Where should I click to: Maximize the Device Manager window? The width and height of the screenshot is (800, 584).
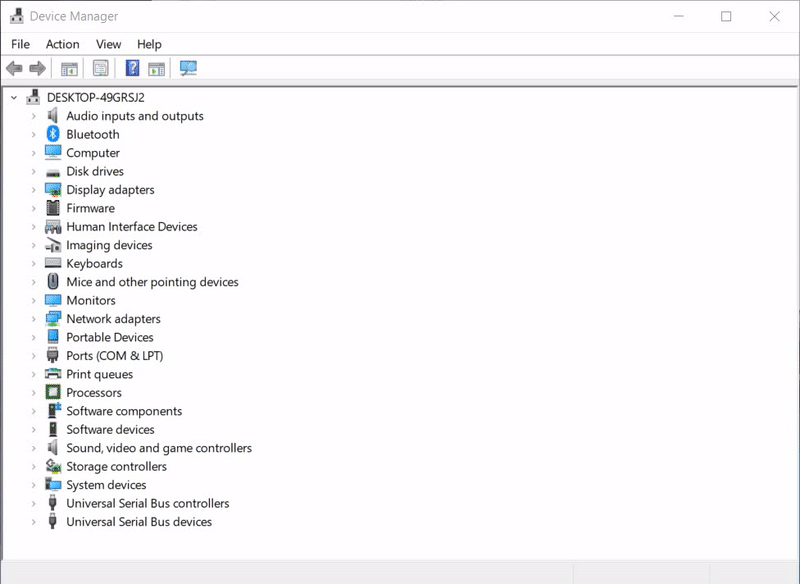pyautogui.click(x=726, y=16)
